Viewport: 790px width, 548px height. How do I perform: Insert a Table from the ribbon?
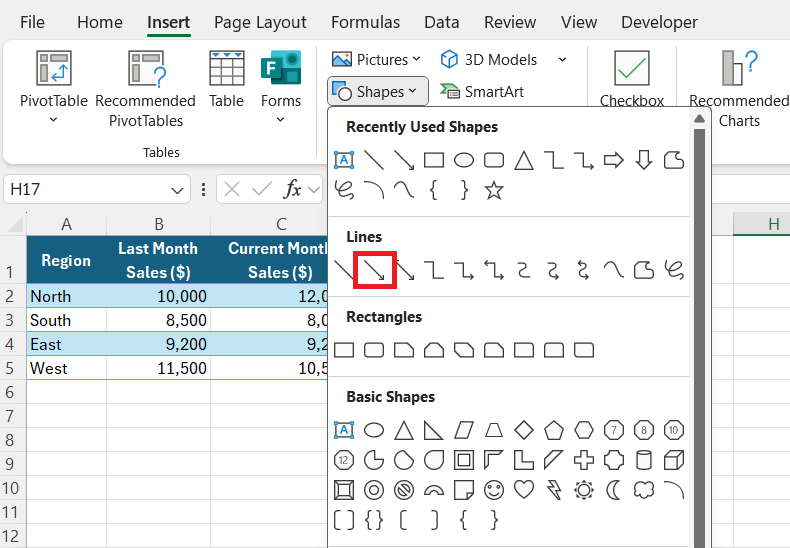[x=227, y=80]
